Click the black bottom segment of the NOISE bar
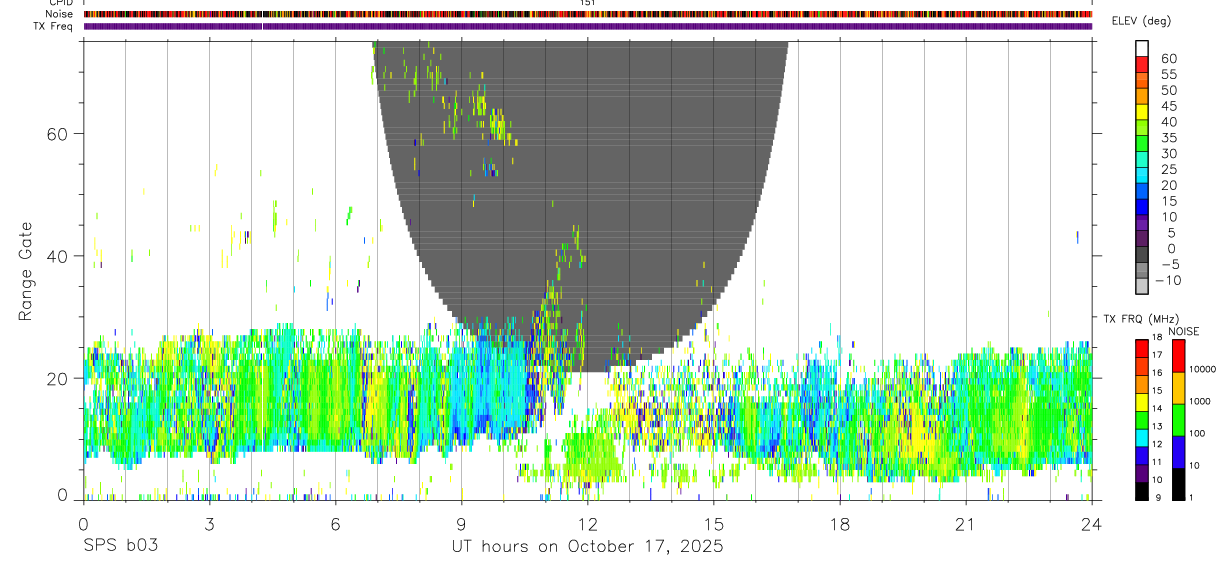This screenshot has height=567, width=1228. point(1178,485)
